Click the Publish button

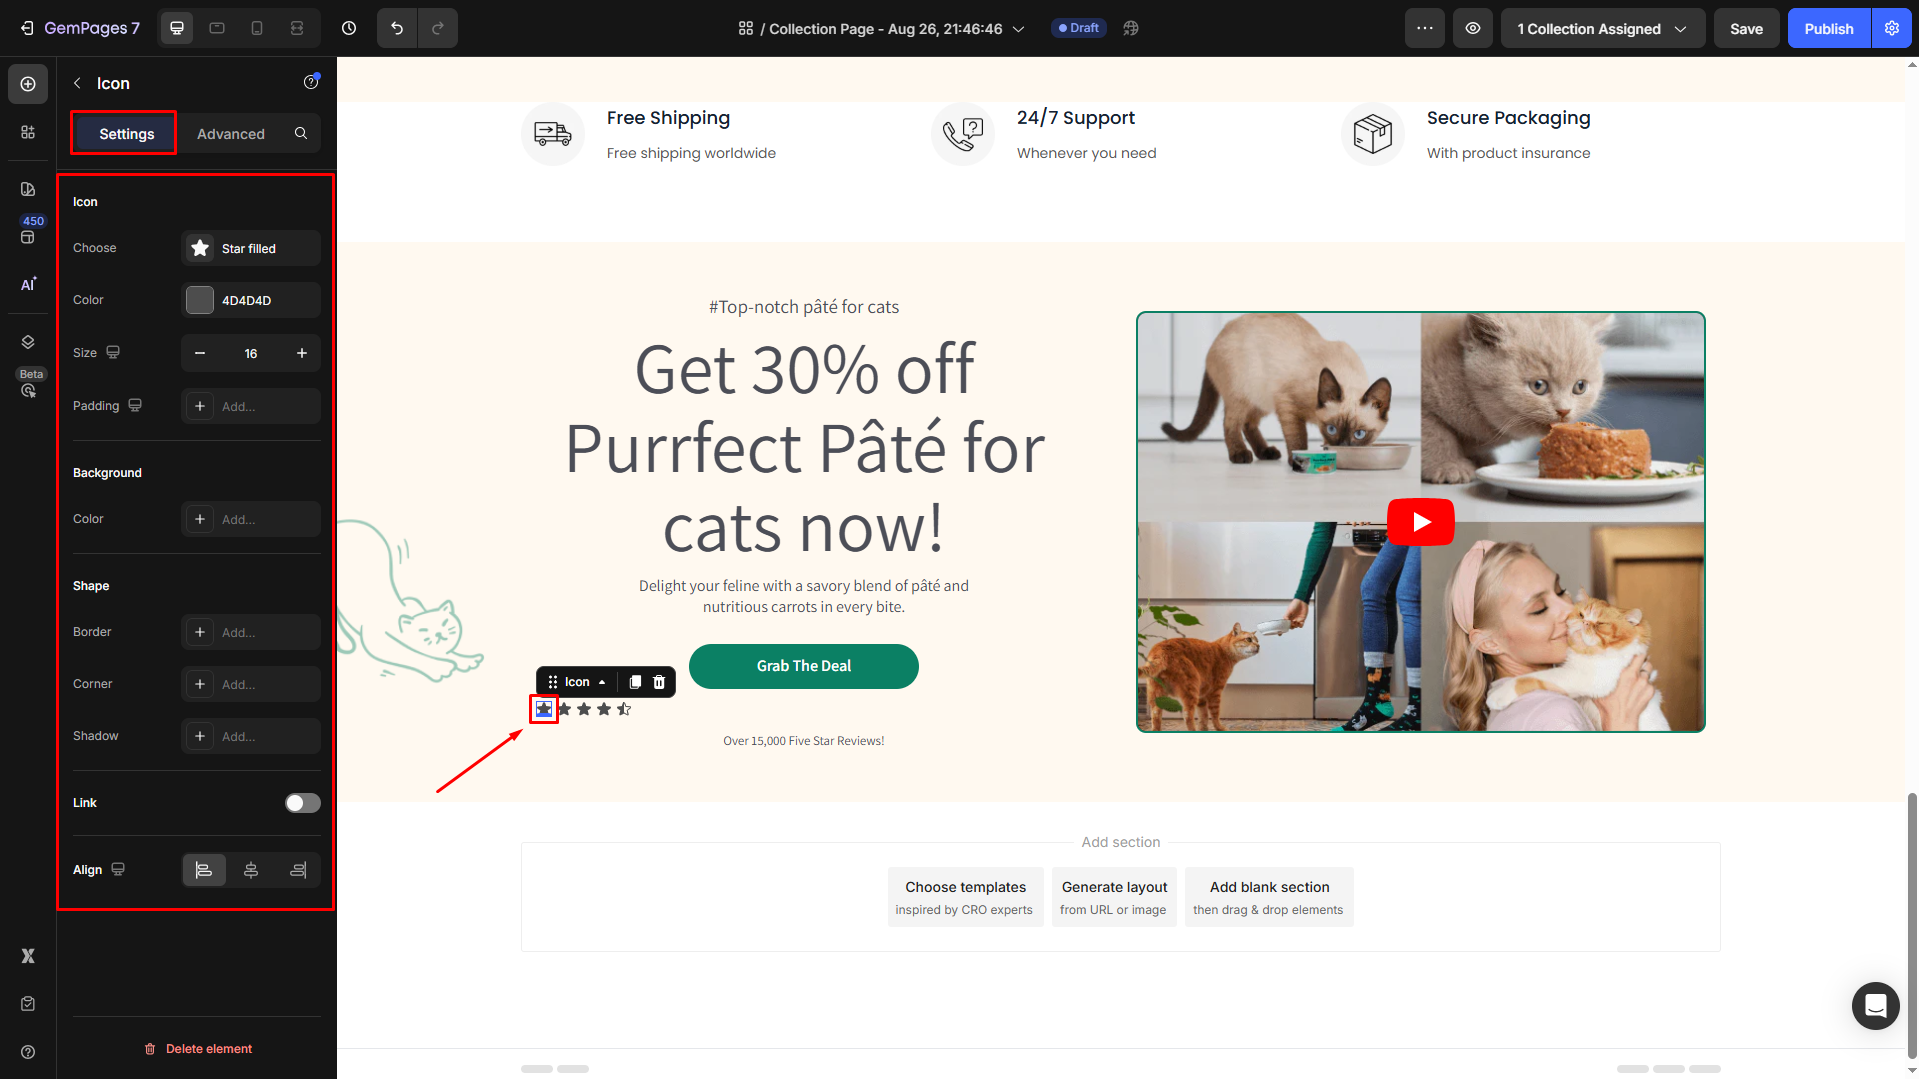click(x=1829, y=28)
